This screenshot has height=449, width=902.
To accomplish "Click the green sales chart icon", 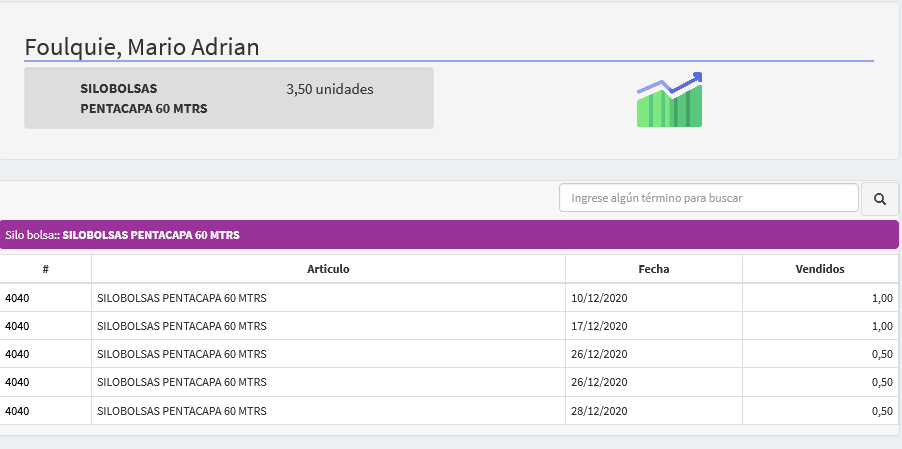I will click(x=669, y=100).
